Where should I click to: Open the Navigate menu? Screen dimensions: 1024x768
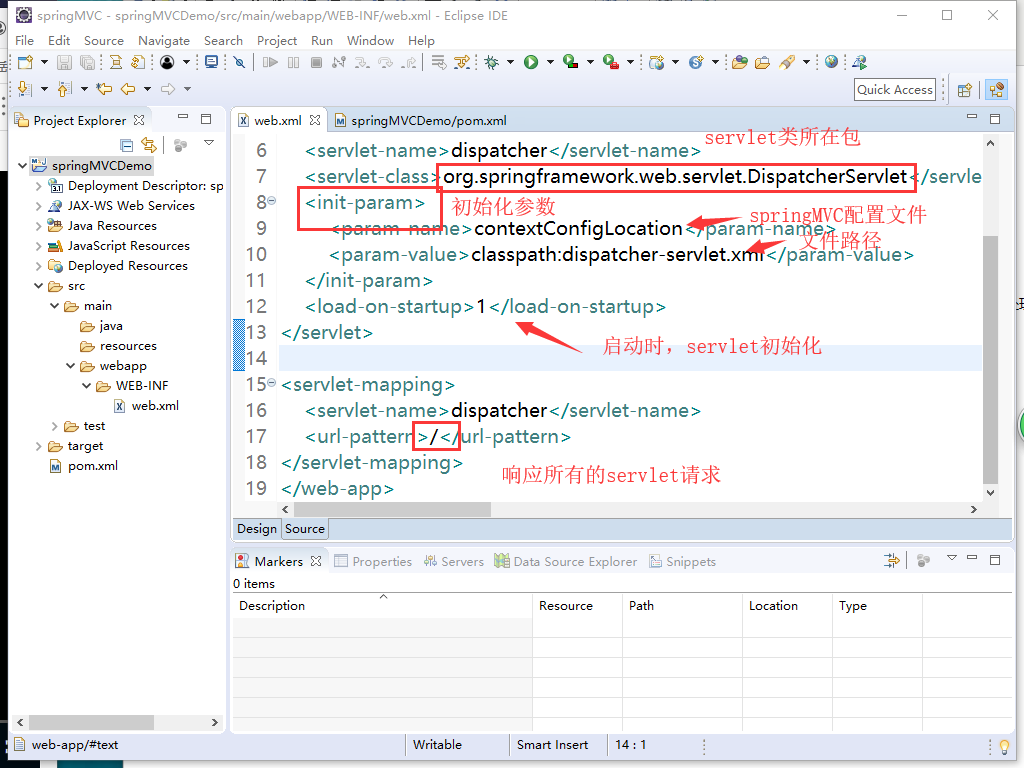pyautogui.click(x=163, y=40)
